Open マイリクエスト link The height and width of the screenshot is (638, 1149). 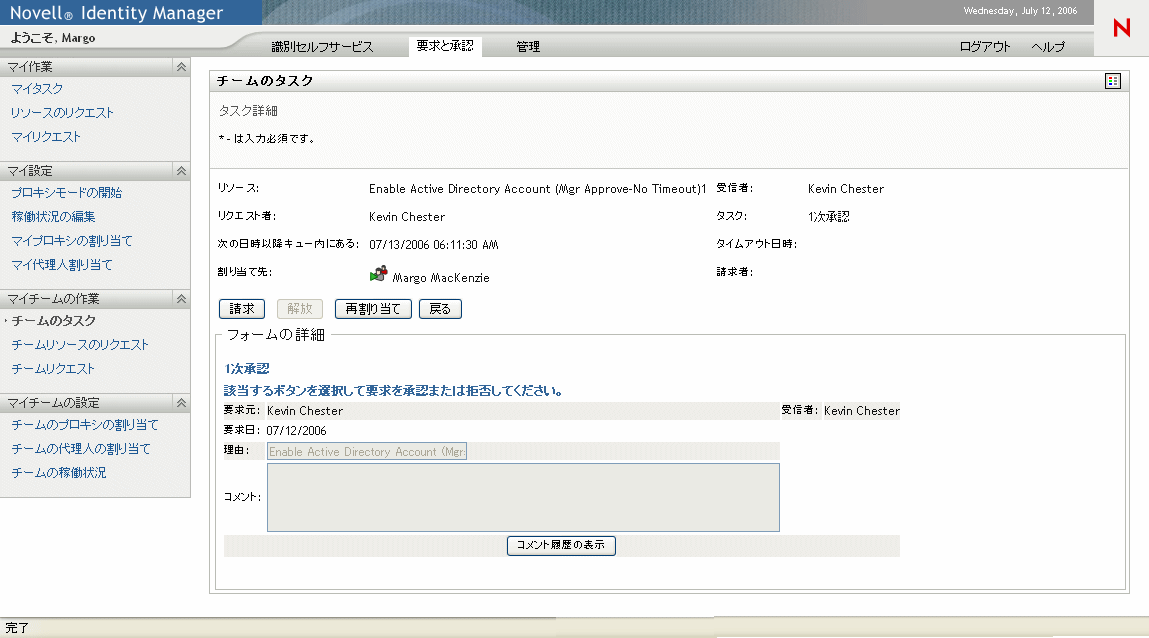coord(45,137)
